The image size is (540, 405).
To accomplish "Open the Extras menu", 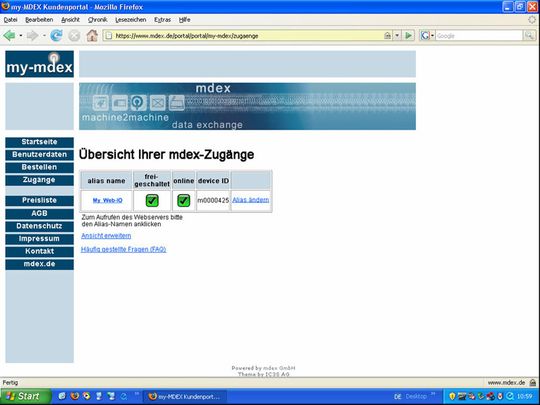I will click(163, 20).
